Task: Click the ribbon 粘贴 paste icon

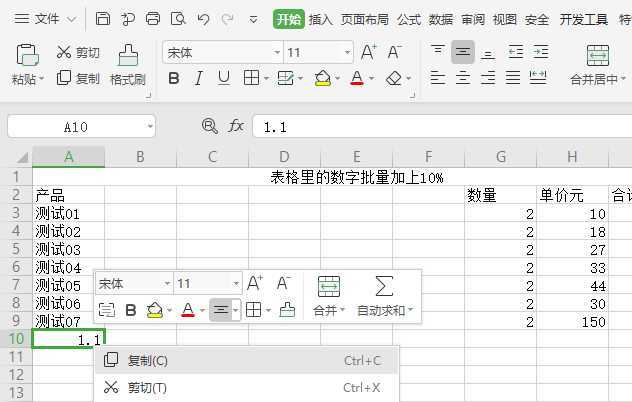Action: click(x=27, y=55)
